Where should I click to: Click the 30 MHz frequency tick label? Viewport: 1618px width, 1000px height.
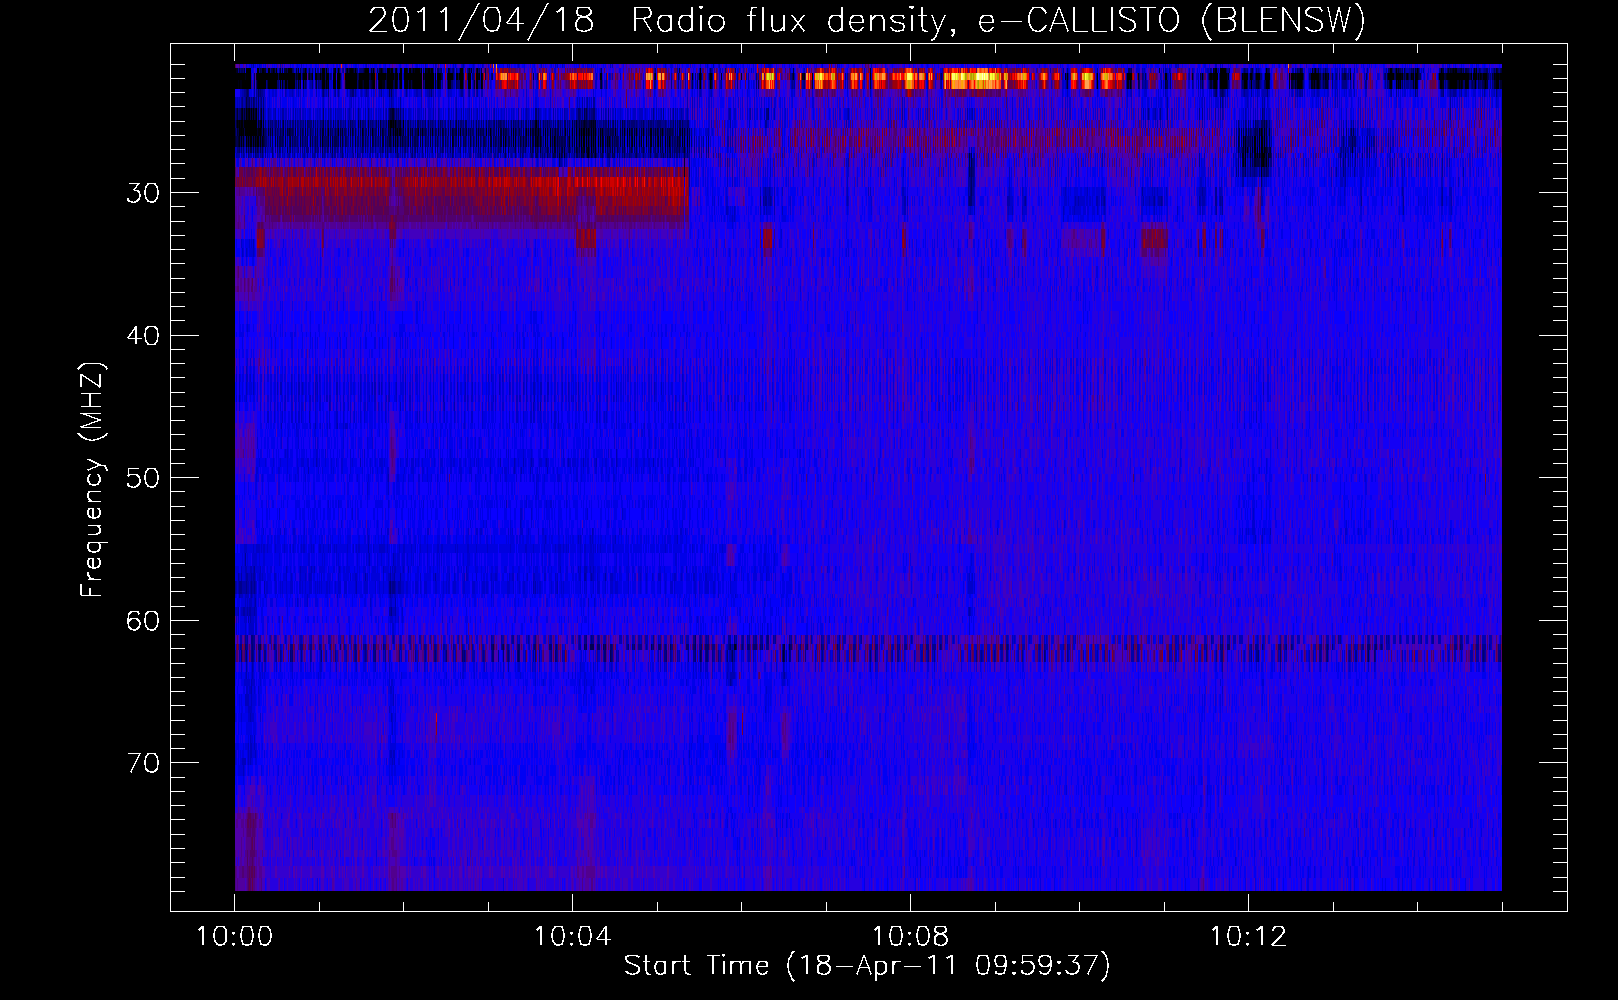pyautogui.click(x=143, y=193)
